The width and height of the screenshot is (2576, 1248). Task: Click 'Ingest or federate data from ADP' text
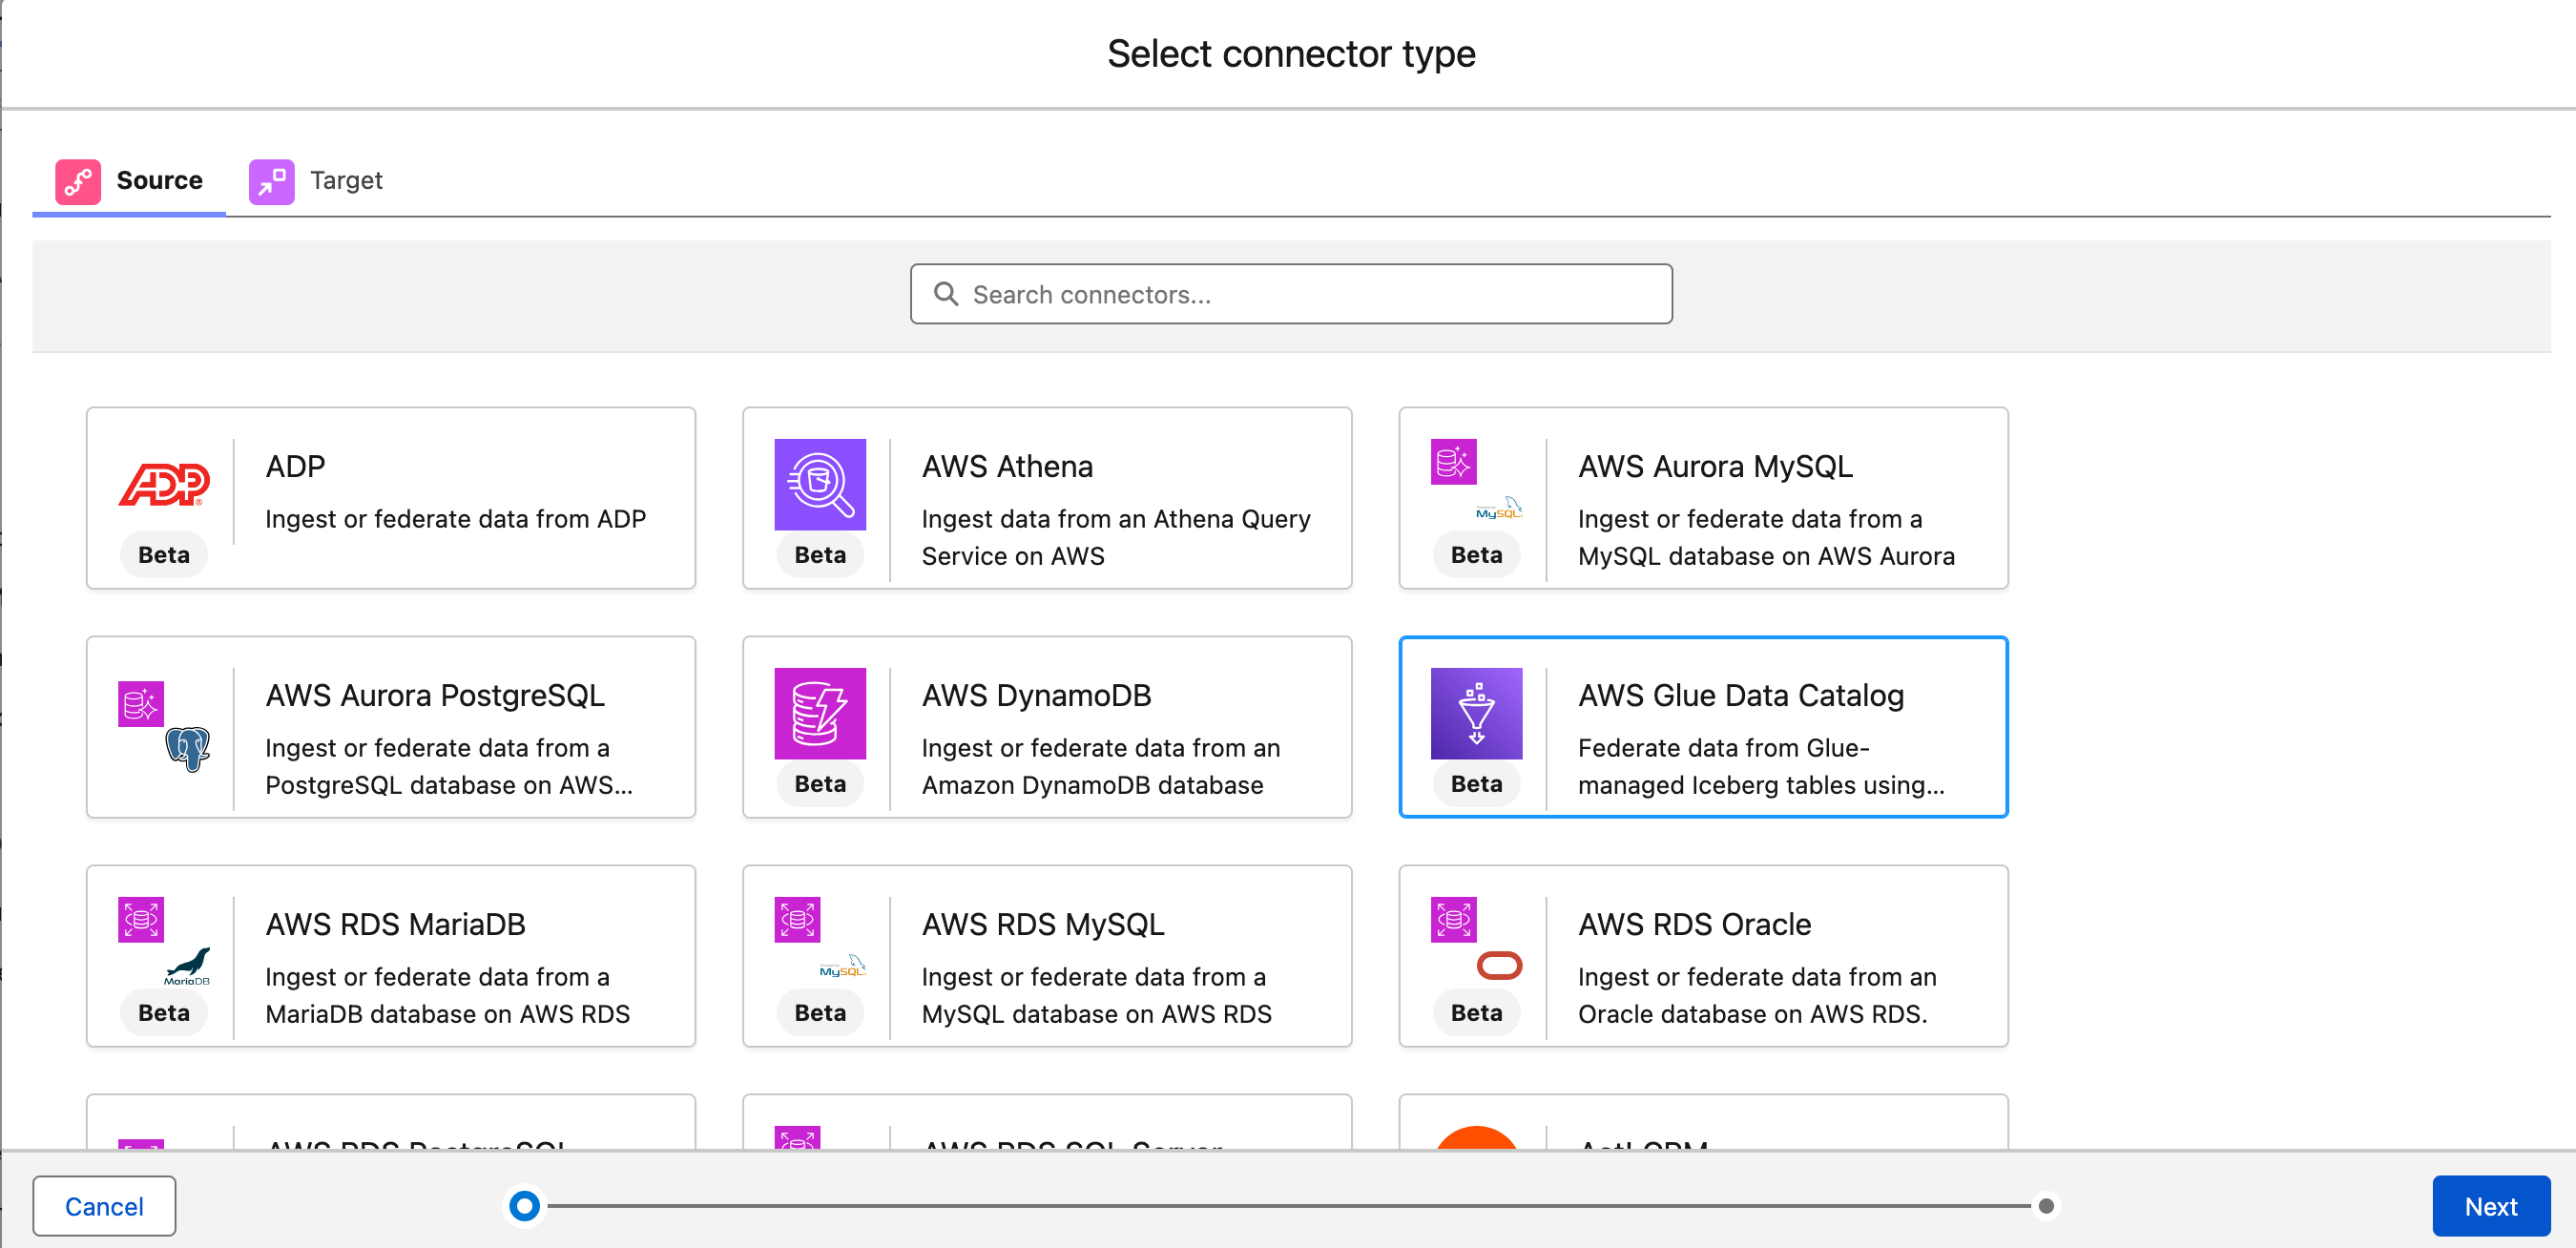[x=455, y=519]
